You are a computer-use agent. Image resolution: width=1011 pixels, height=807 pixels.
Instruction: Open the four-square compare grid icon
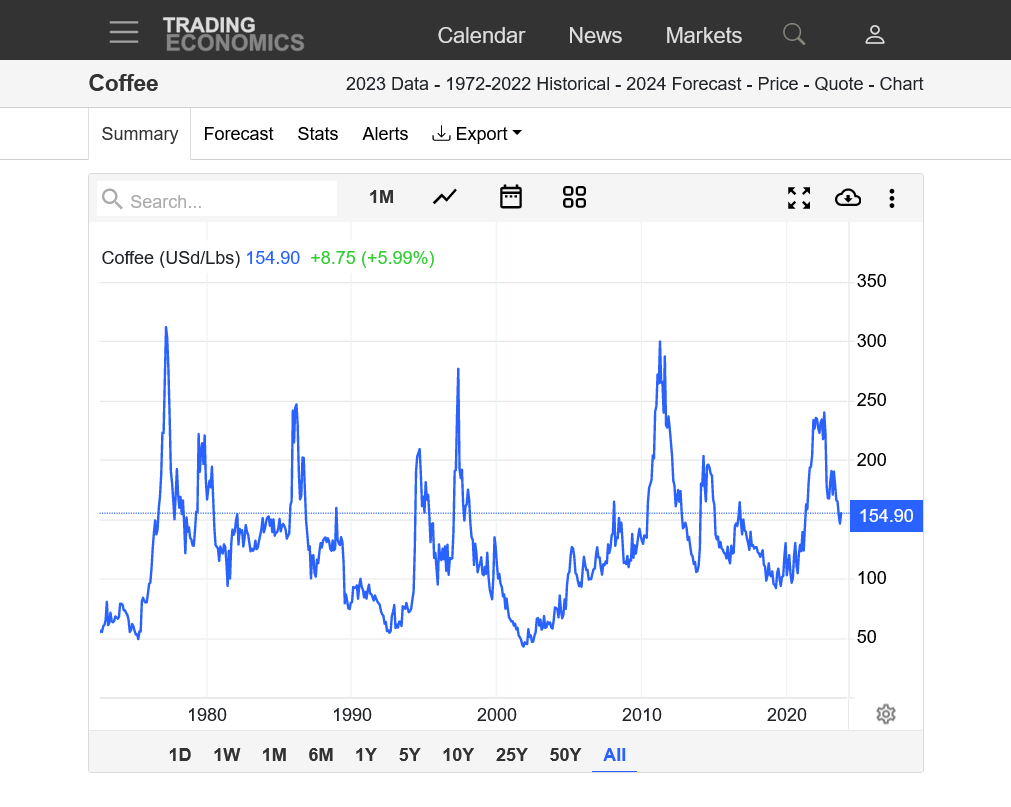point(574,197)
